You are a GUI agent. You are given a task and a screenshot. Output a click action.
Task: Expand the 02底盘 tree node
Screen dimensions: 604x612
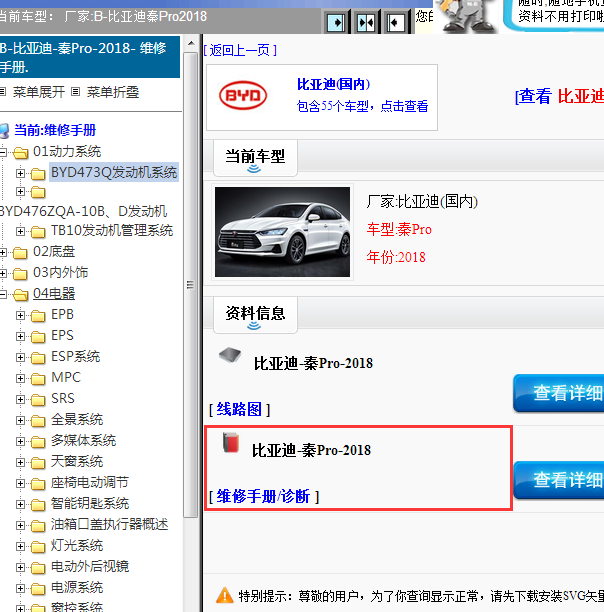coord(3,253)
